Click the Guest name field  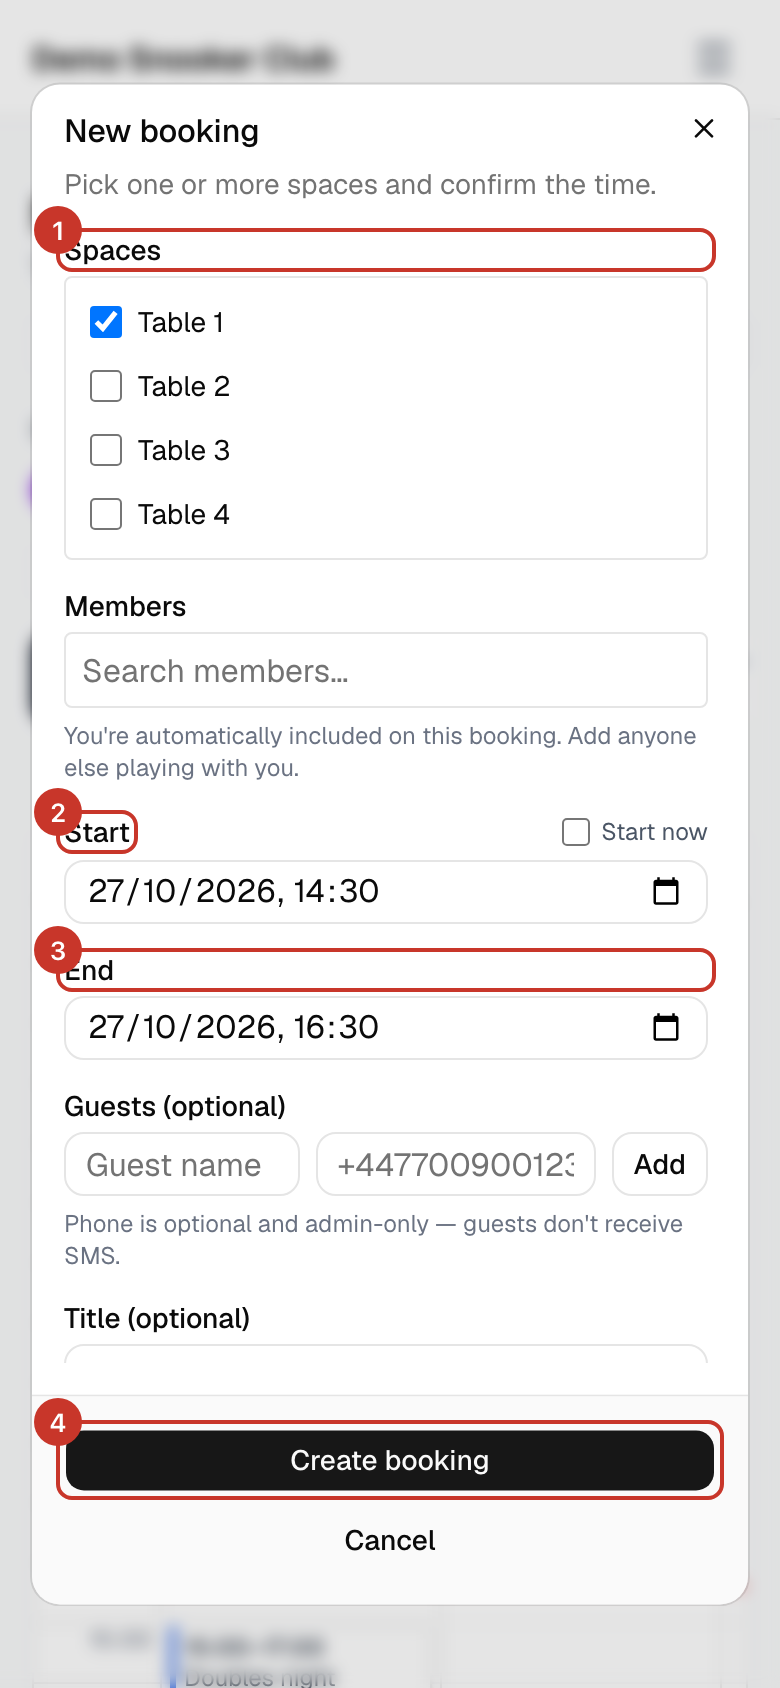coord(182,1164)
